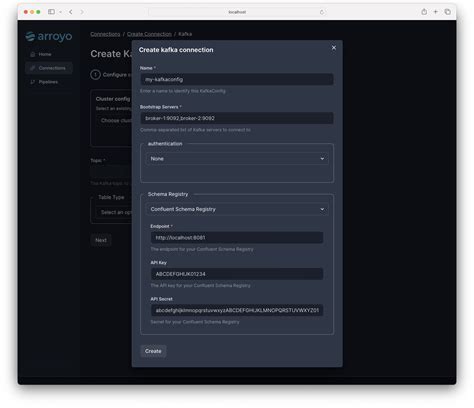Follow the Connections breadcrumb link
This screenshot has width=474, height=408.
105,34
